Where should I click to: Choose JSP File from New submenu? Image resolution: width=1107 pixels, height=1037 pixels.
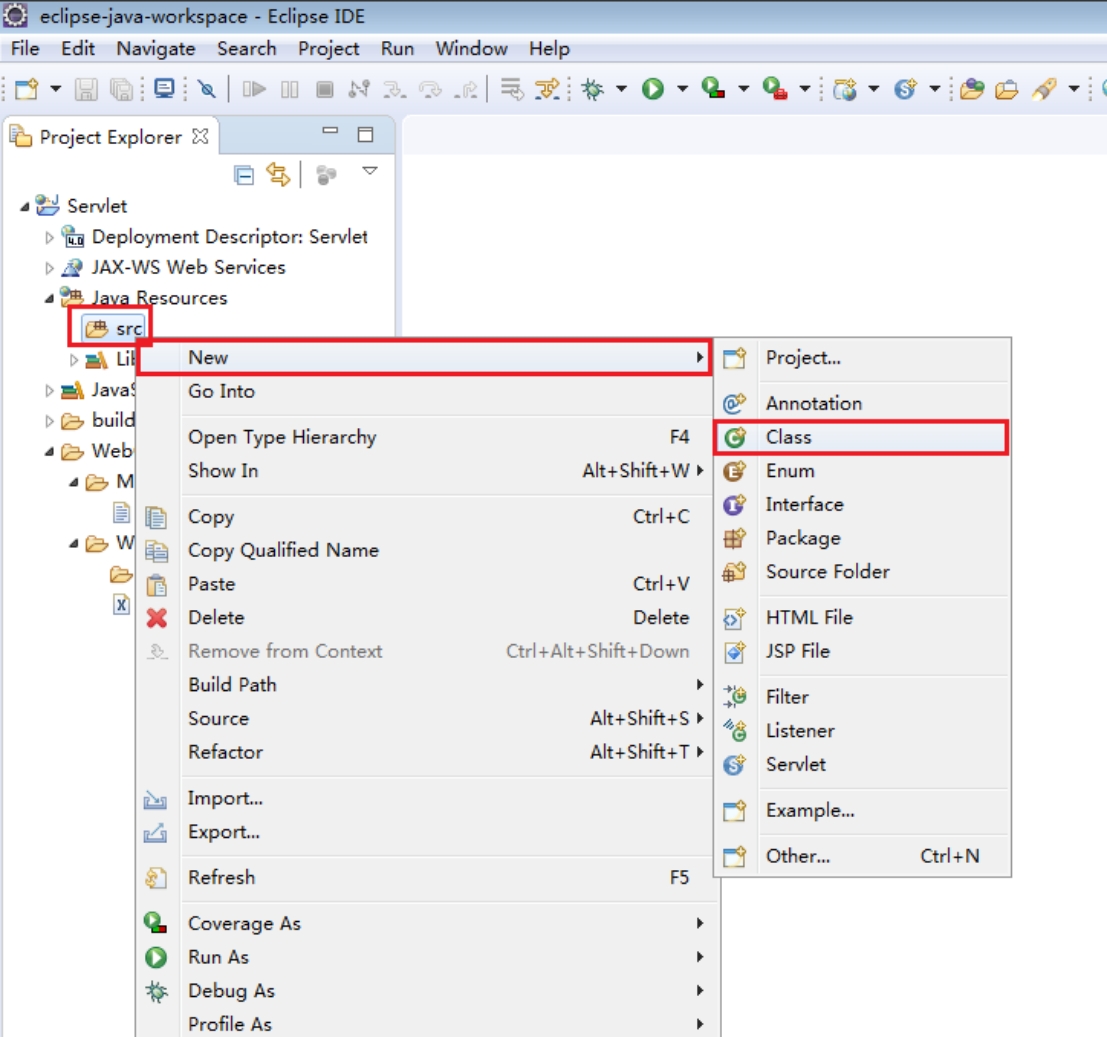[862, 651]
